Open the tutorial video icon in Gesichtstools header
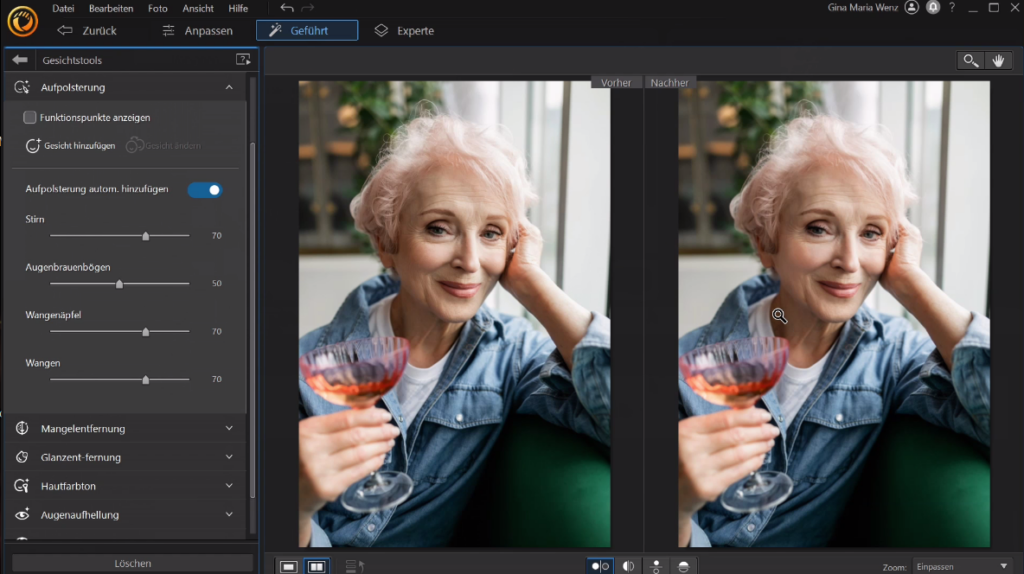The height and width of the screenshot is (574, 1024). [x=242, y=60]
